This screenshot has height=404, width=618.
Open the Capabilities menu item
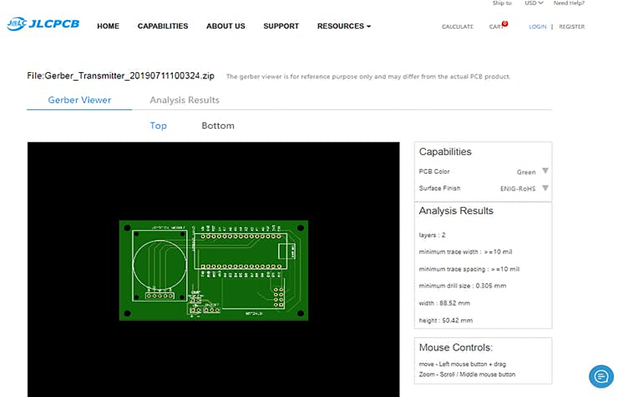[x=163, y=26]
